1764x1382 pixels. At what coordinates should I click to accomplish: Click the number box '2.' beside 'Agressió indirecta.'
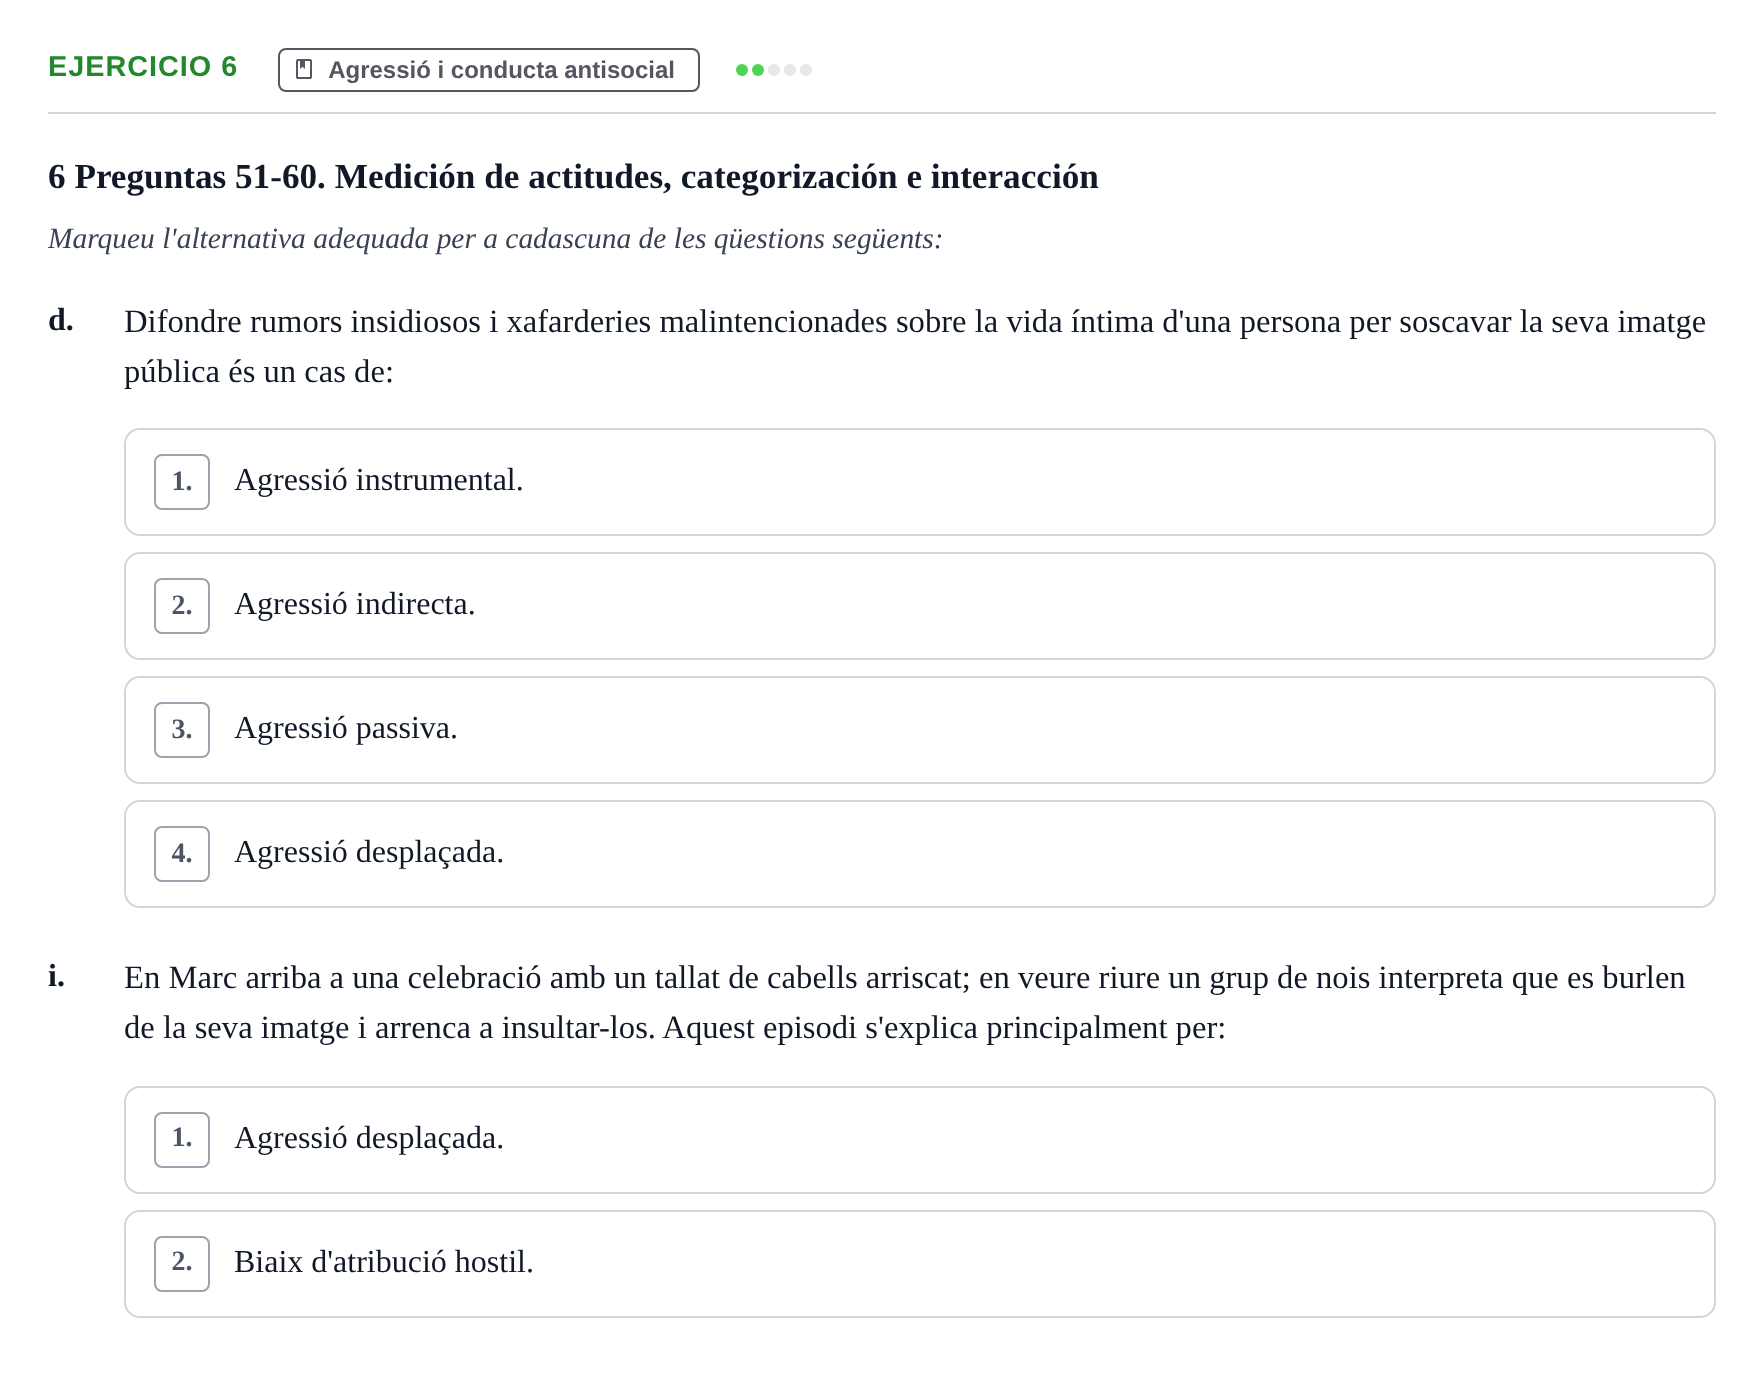pos(182,606)
